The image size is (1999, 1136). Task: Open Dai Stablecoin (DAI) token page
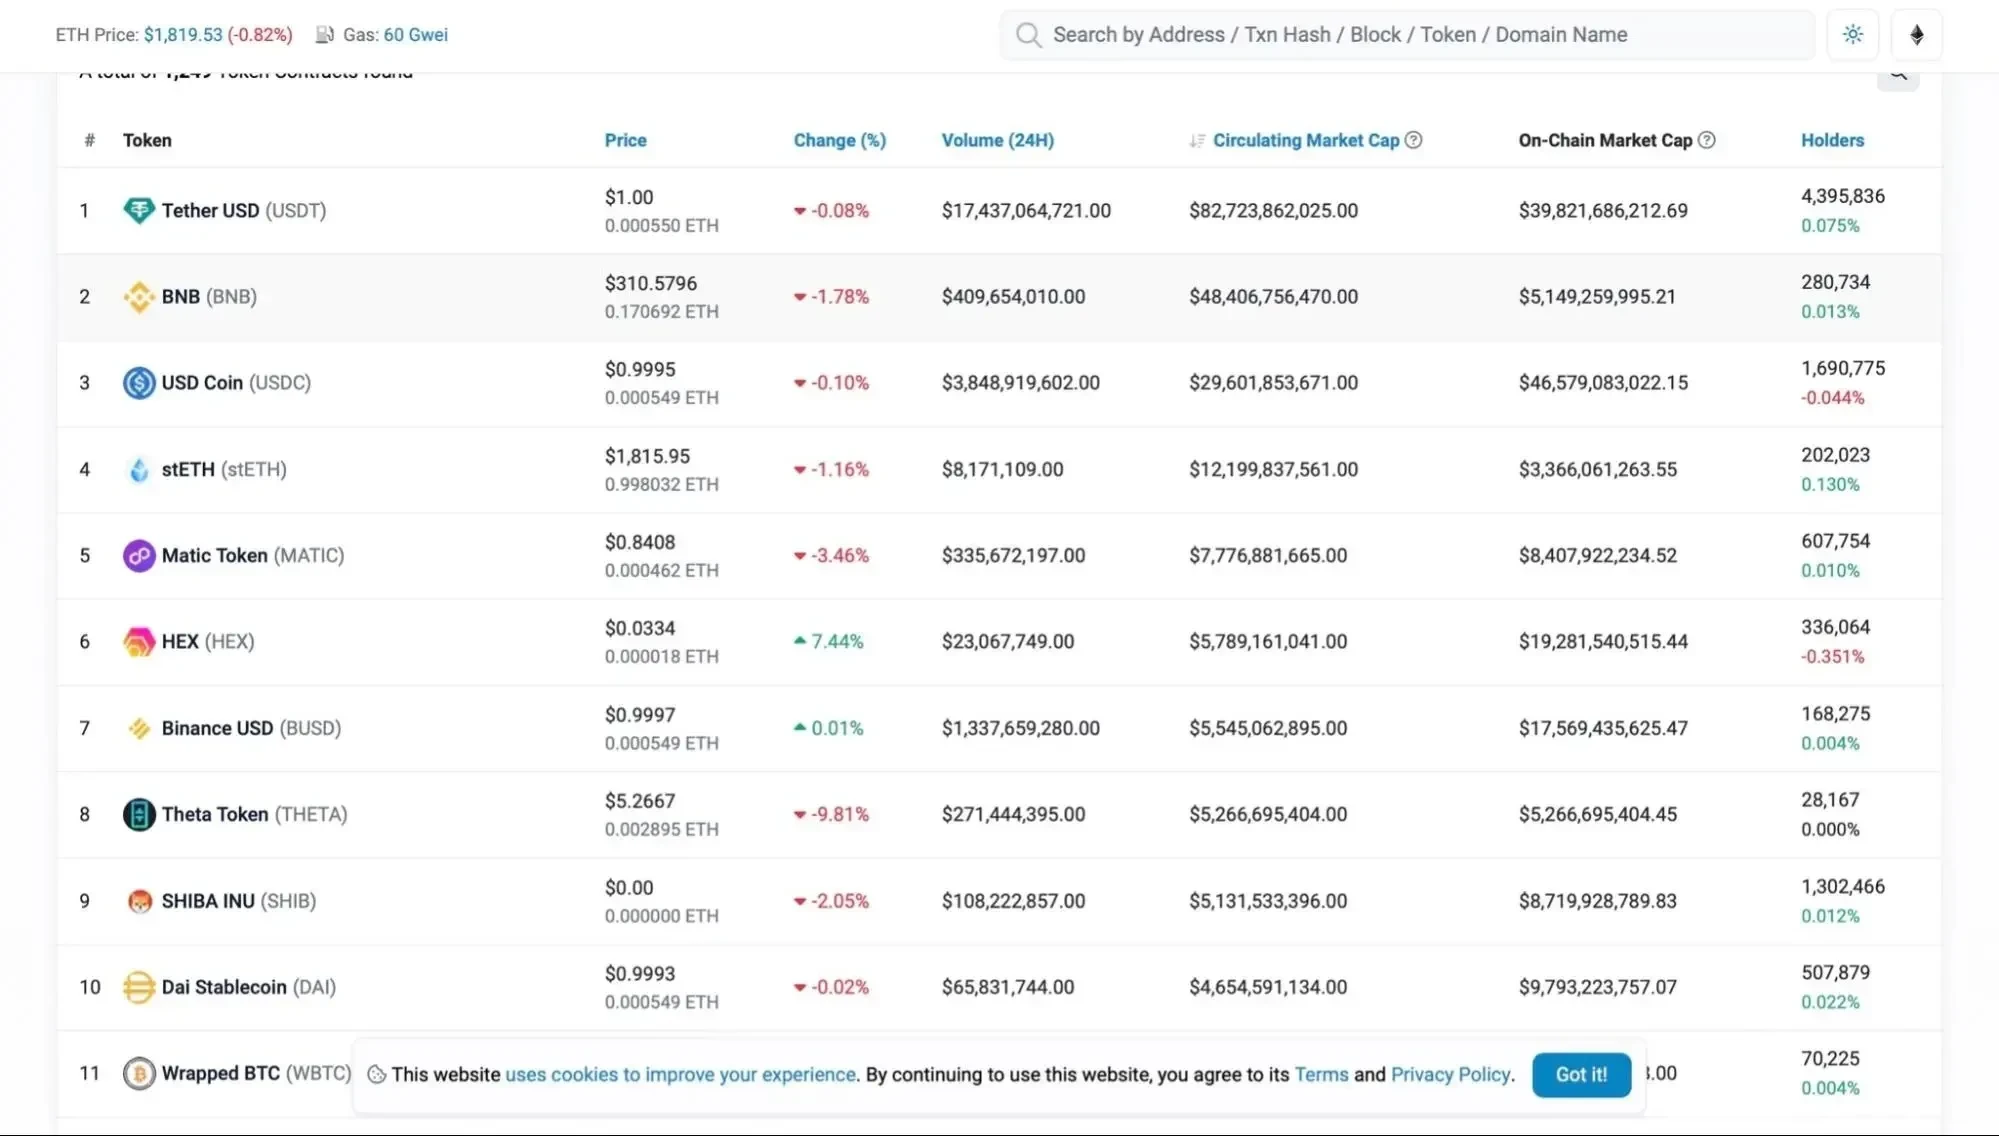pyautogui.click(x=248, y=988)
